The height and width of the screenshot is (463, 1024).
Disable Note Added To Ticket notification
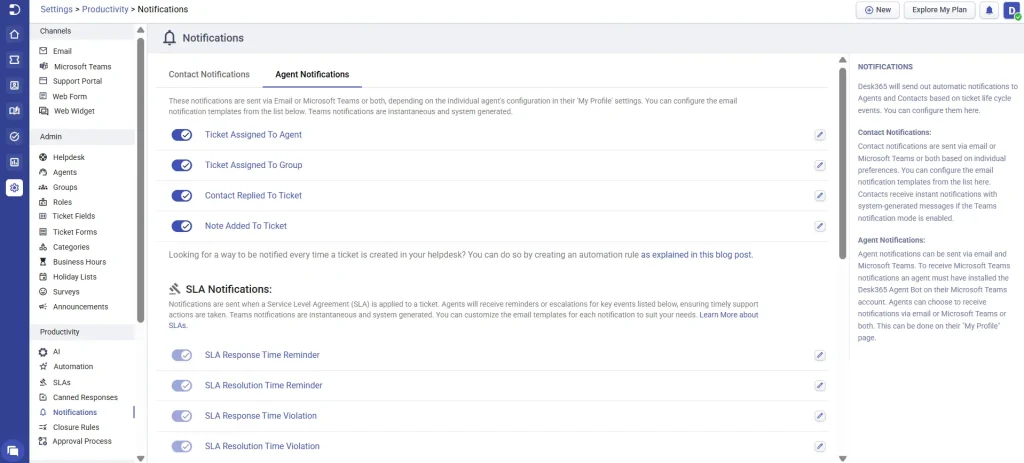(x=182, y=226)
